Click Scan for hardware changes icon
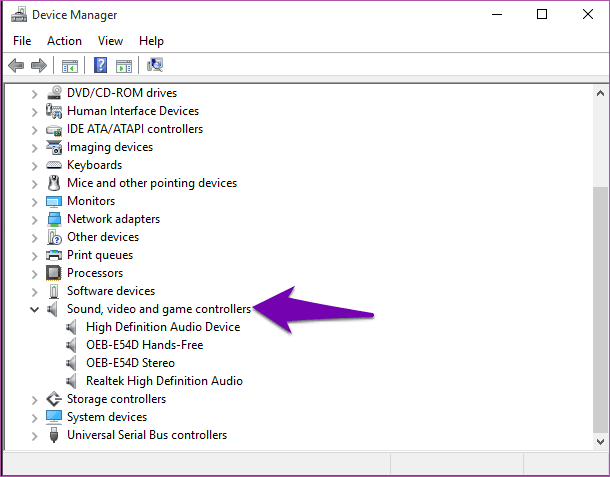 155,66
